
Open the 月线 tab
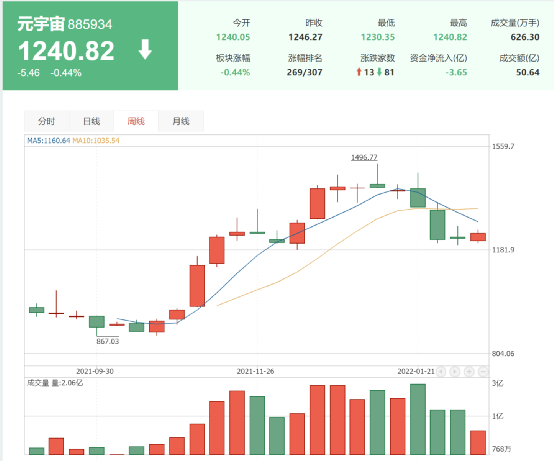[x=181, y=121]
